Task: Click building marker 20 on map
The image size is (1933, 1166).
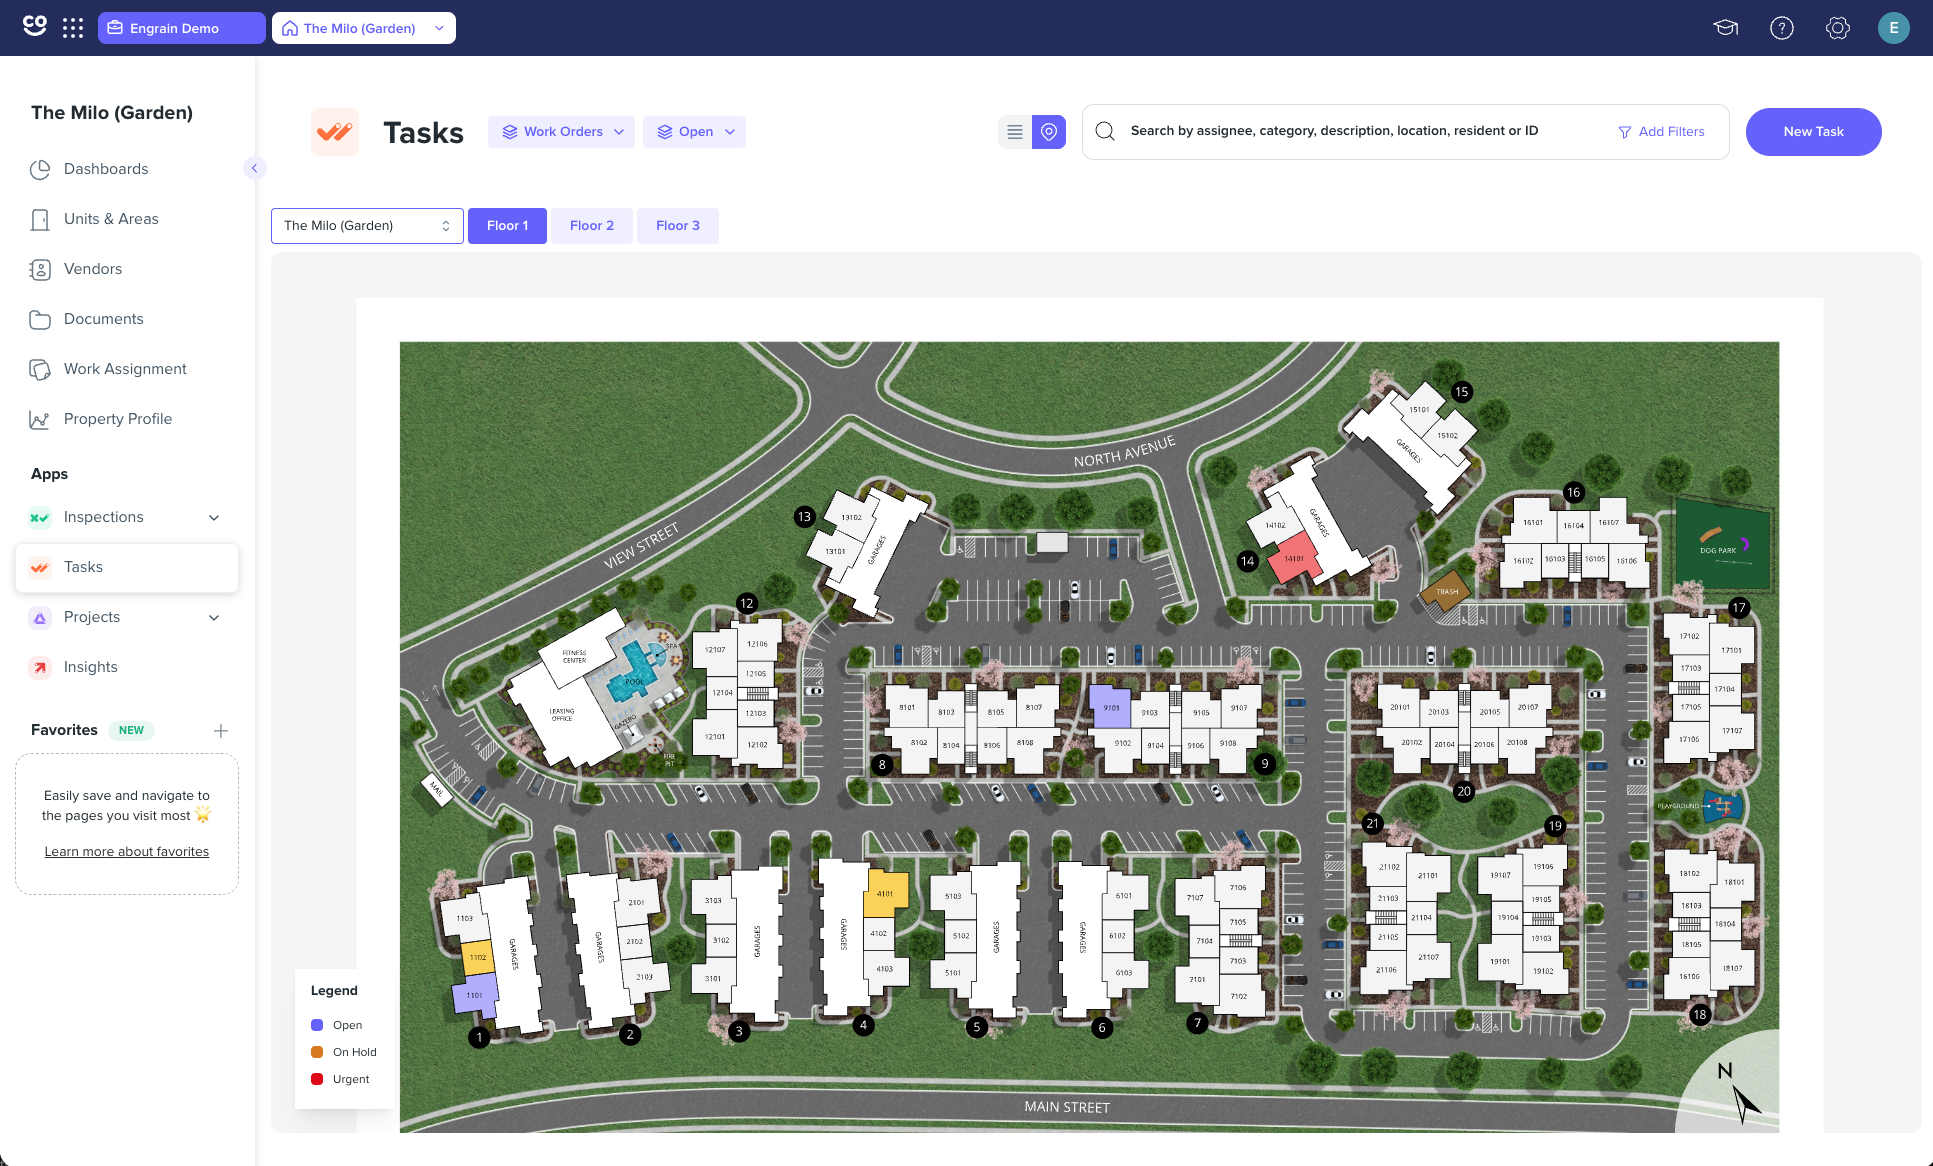Action: pyautogui.click(x=1464, y=791)
